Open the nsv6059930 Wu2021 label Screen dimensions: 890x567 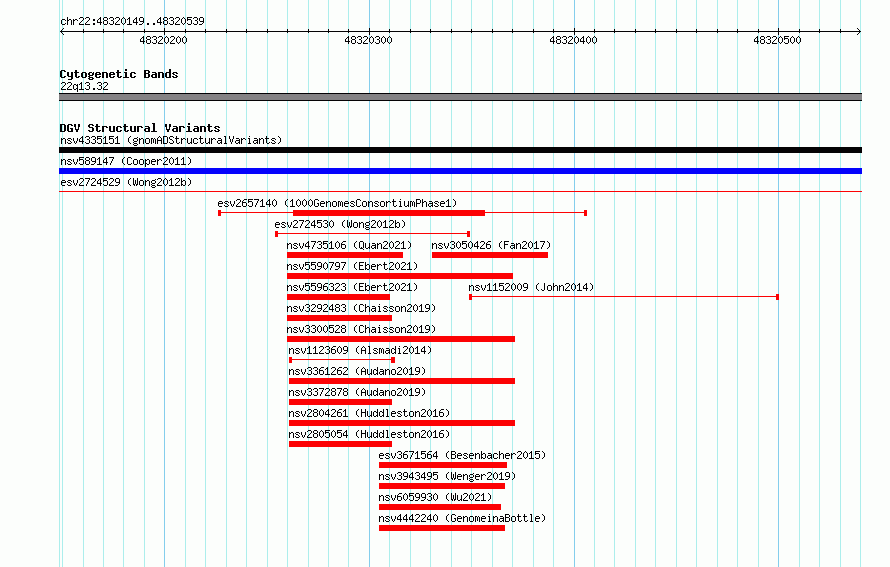(x=435, y=497)
